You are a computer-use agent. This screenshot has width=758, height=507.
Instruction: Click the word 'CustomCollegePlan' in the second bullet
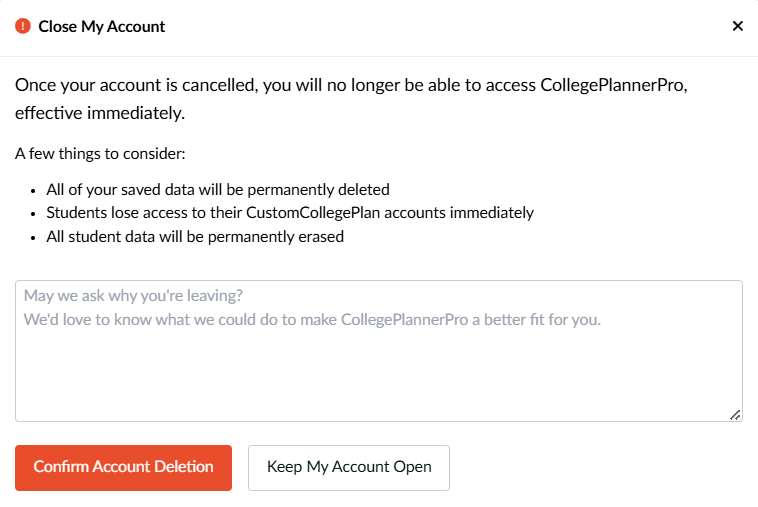[x=313, y=213]
